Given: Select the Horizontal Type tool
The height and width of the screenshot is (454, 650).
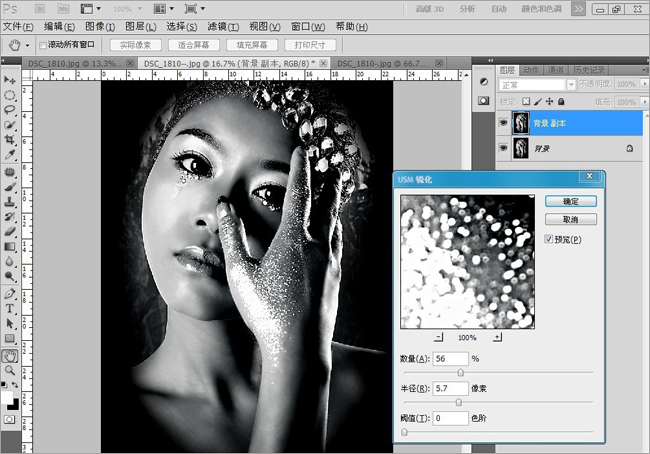Looking at the screenshot, I should click(x=10, y=308).
